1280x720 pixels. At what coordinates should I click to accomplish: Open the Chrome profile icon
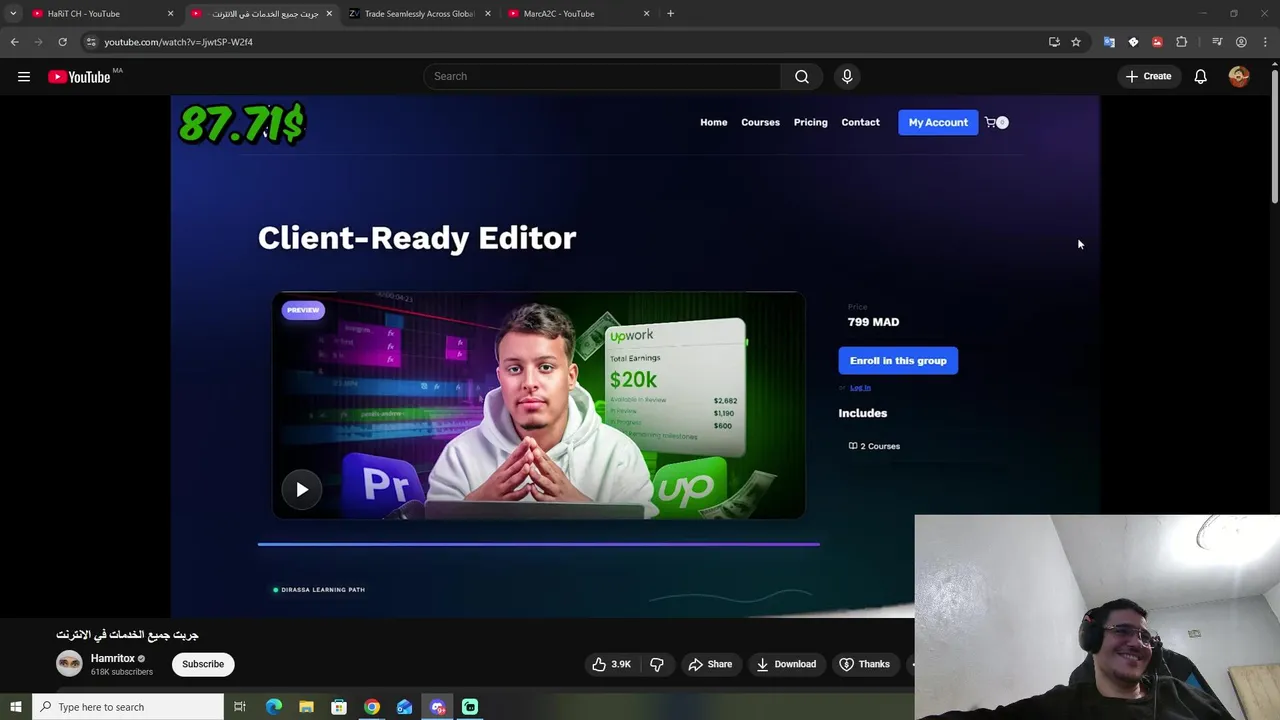tap(1241, 42)
